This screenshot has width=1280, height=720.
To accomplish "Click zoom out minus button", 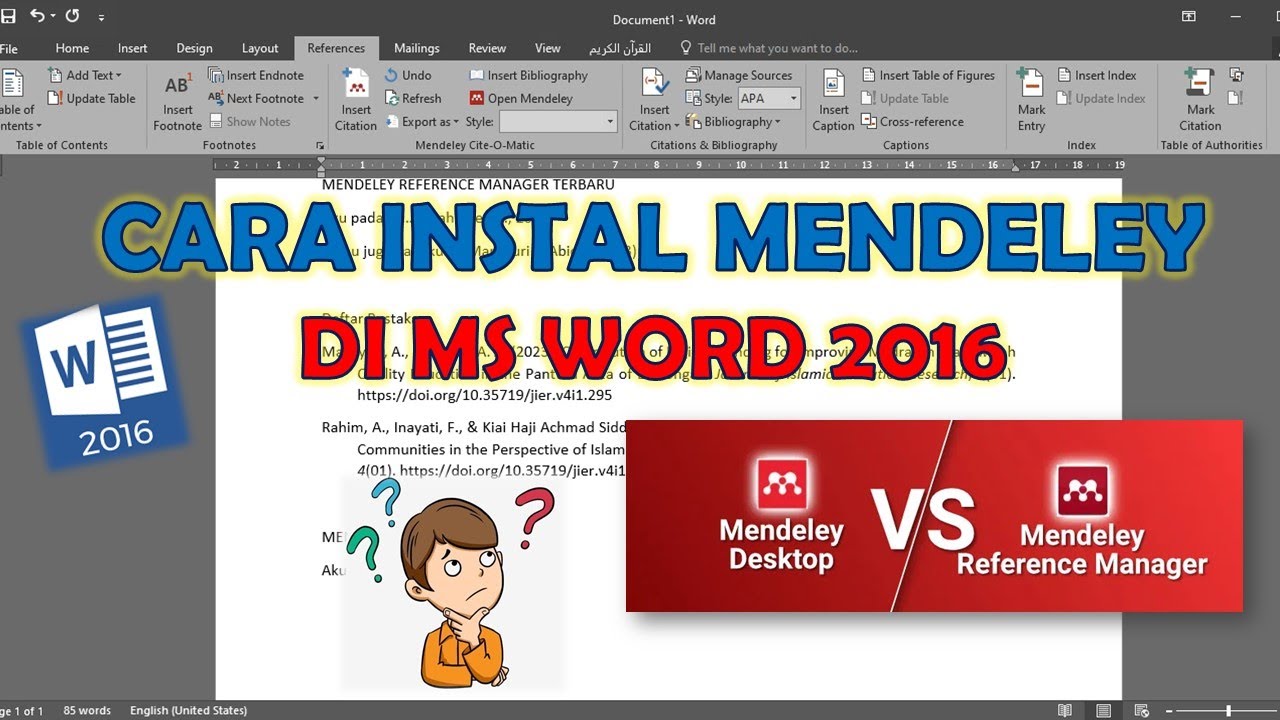I will tap(1171, 711).
